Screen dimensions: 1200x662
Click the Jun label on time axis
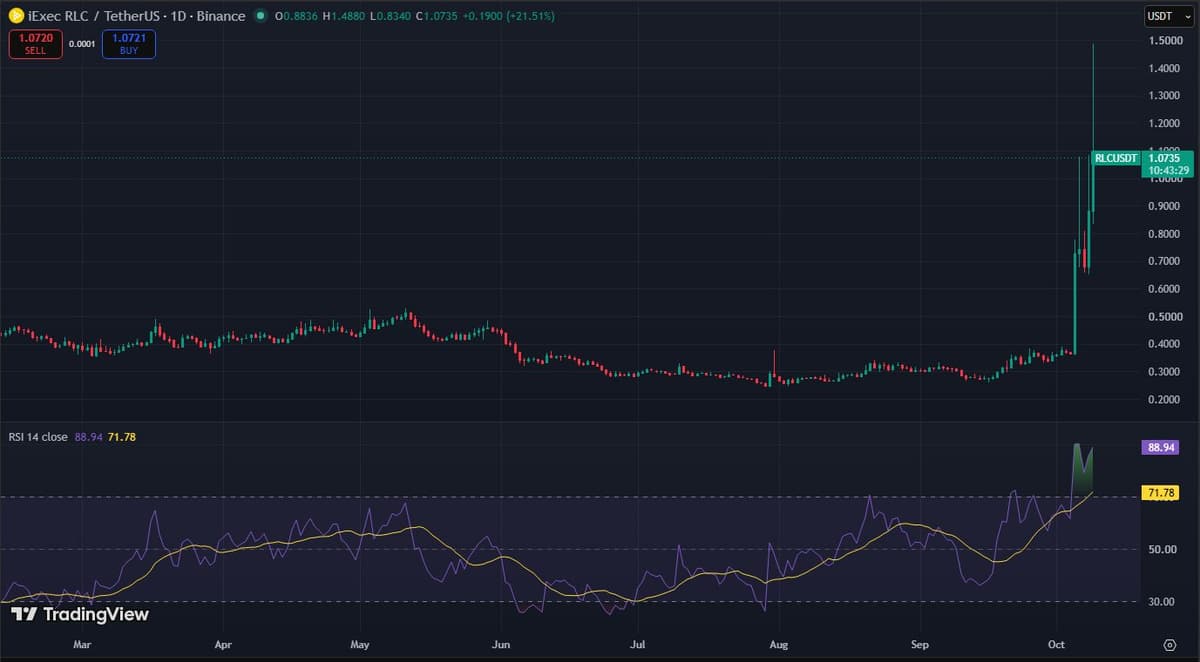[502, 645]
